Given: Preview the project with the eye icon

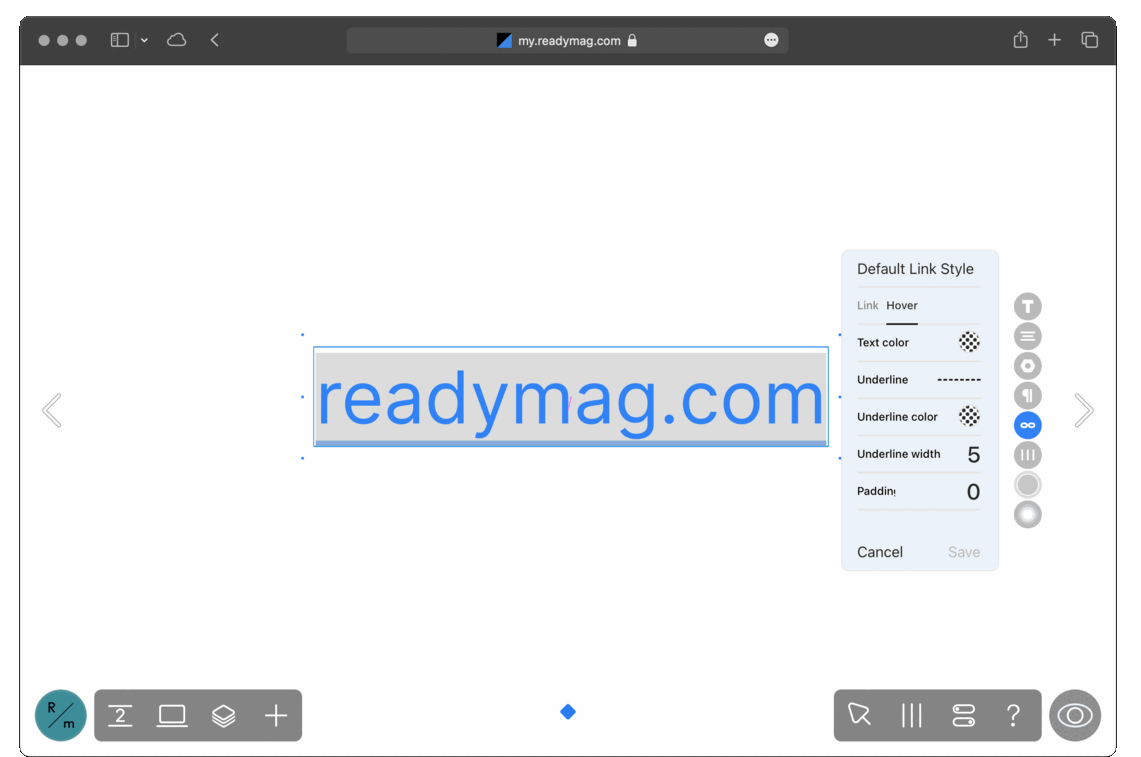Looking at the screenshot, I should [1075, 715].
